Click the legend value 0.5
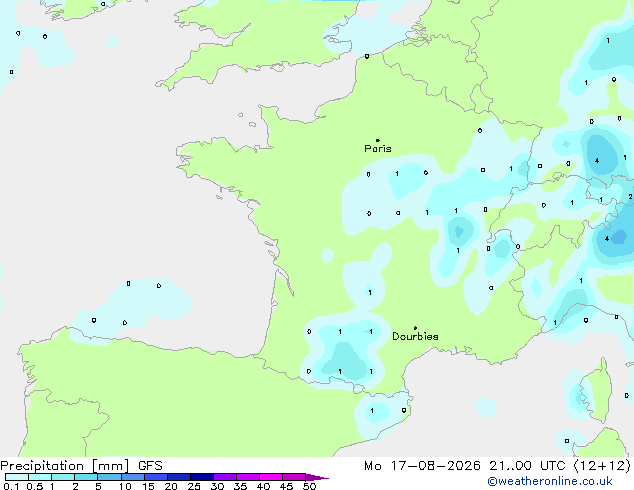 (x=35, y=486)
